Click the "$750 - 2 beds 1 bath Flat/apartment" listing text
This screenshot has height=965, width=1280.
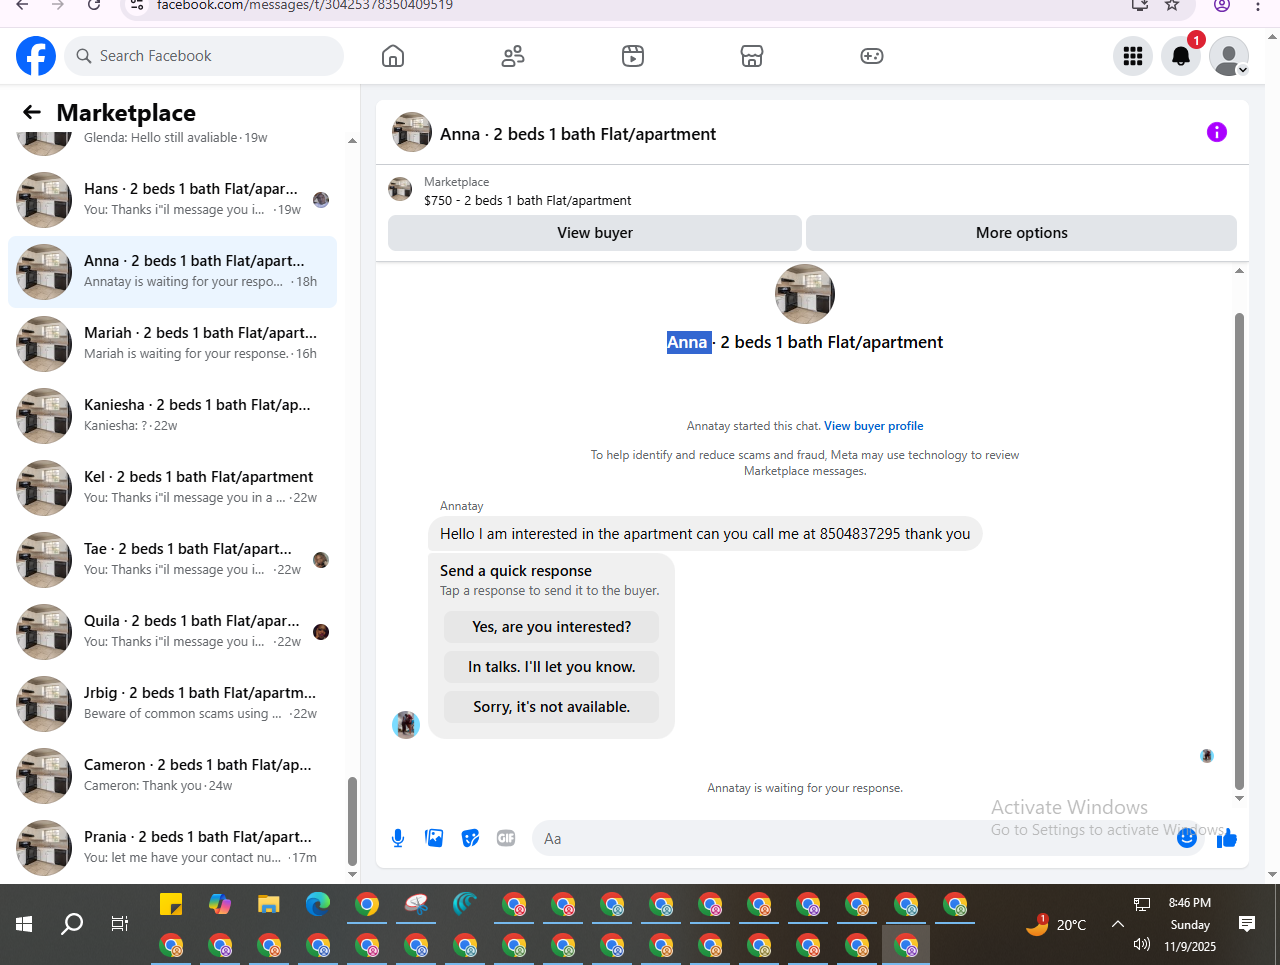pyautogui.click(x=528, y=201)
